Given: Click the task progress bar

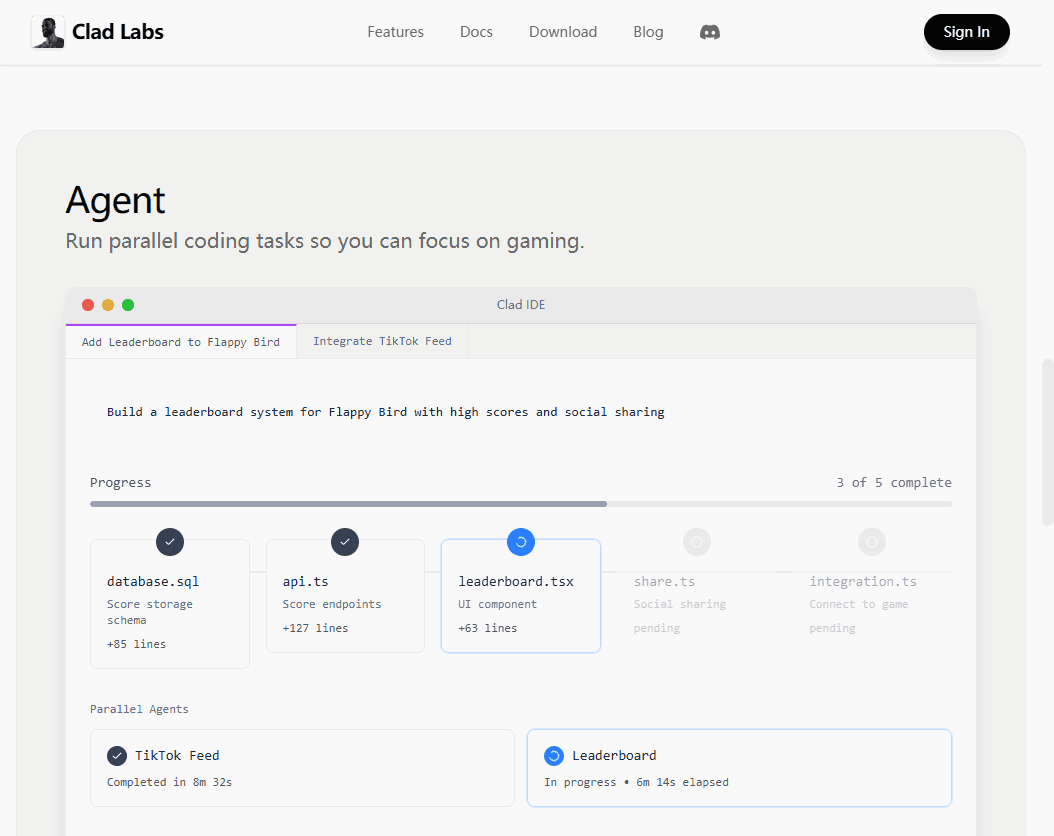Looking at the screenshot, I should click(520, 504).
